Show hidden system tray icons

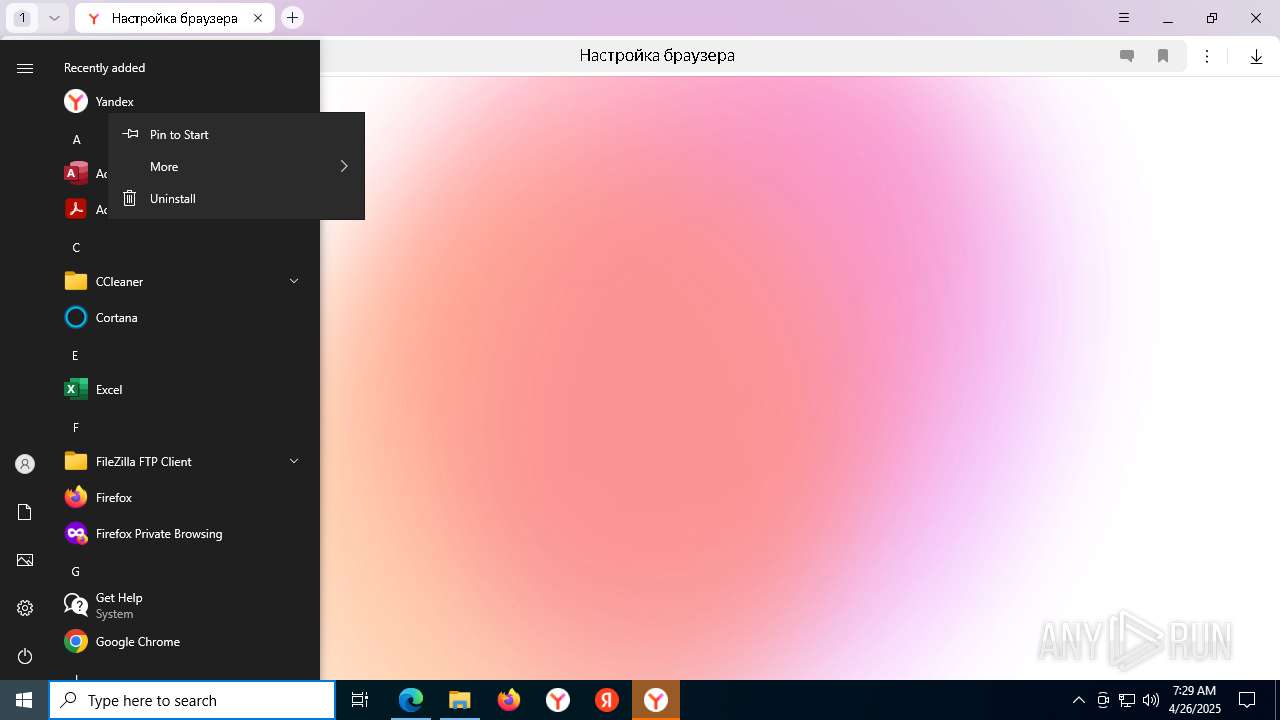(1078, 700)
